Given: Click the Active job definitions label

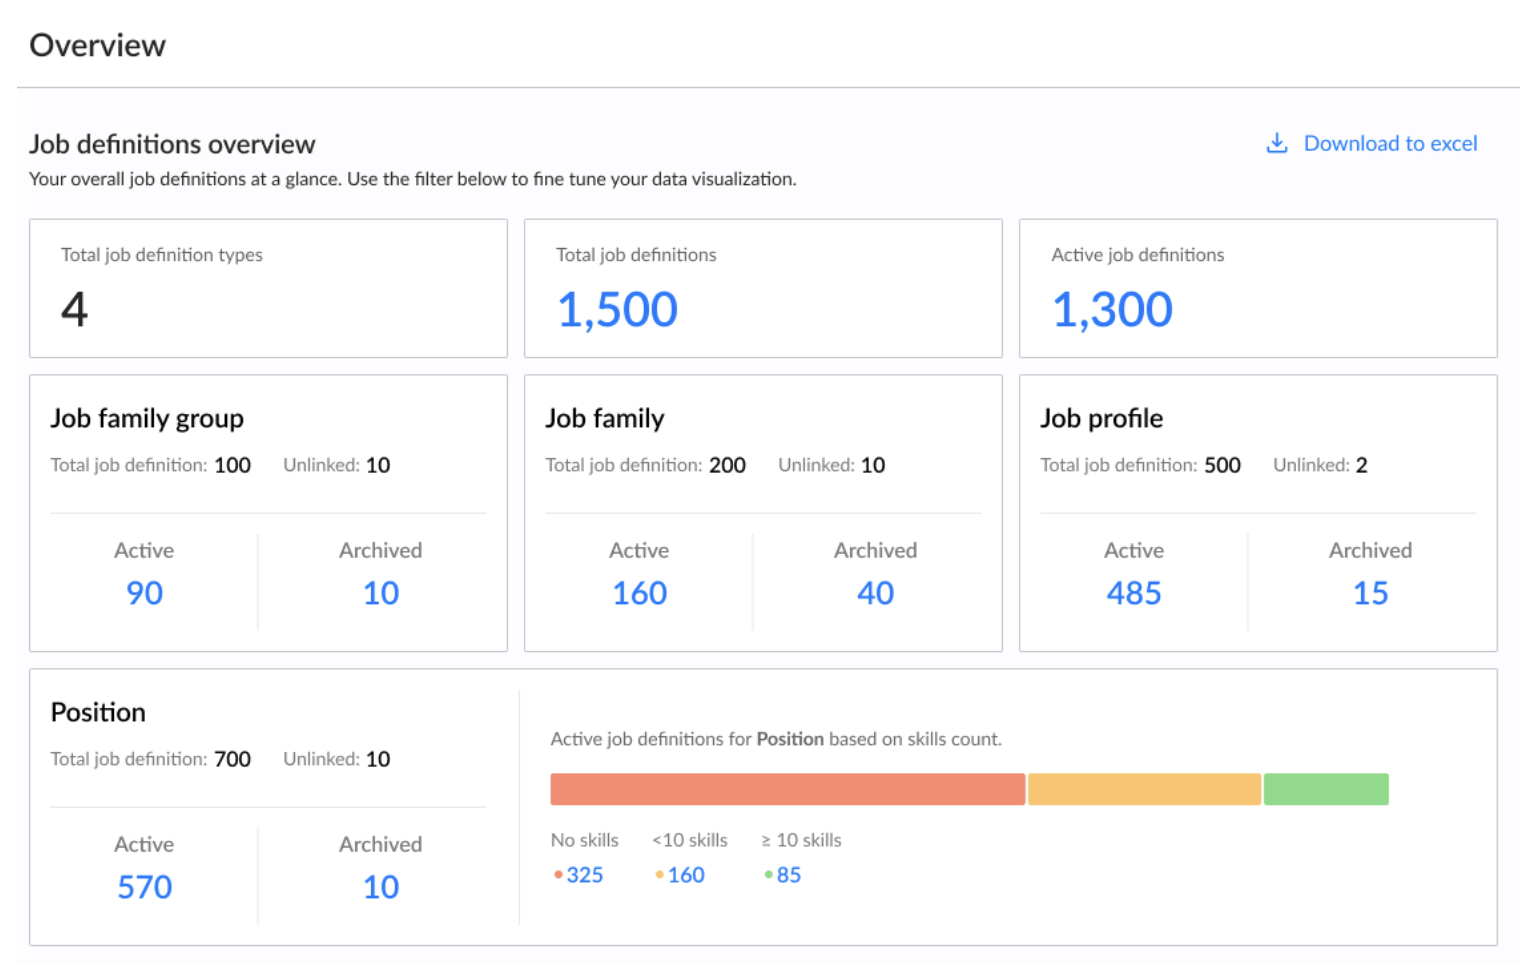Looking at the screenshot, I should (x=1138, y=255).
